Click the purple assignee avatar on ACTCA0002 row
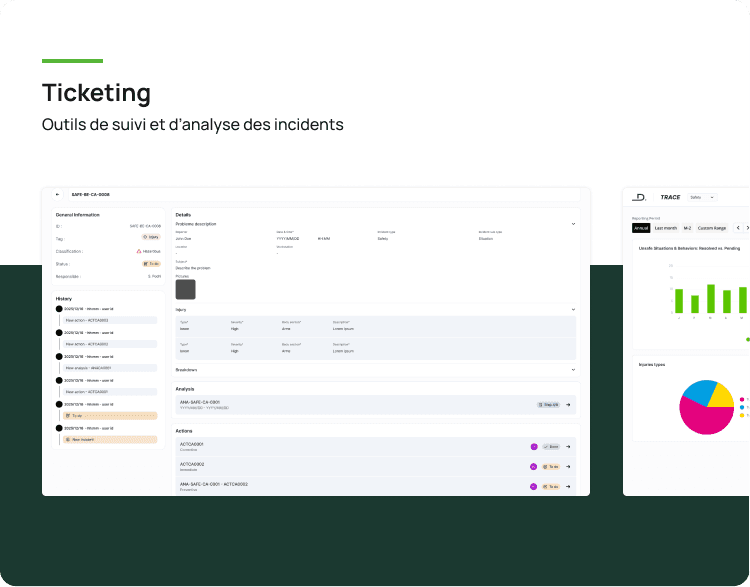The image size is (750, 587). click(534, 466)
